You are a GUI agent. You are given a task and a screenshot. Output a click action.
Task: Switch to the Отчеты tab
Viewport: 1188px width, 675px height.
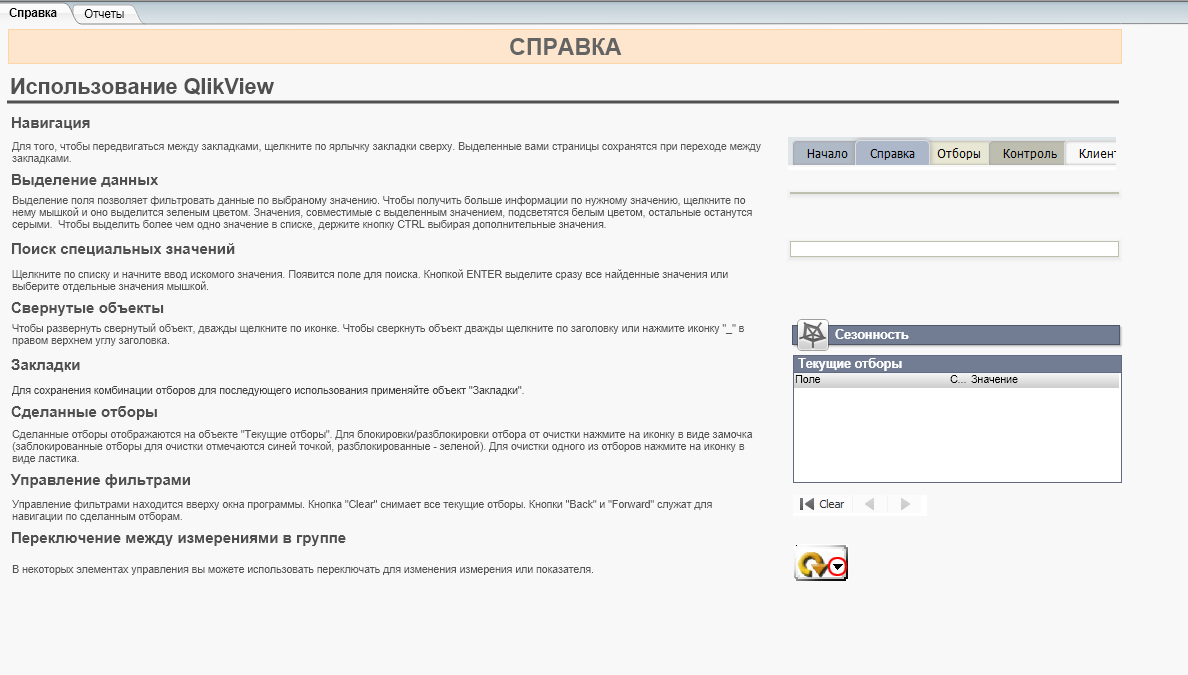tap(104, 14)
